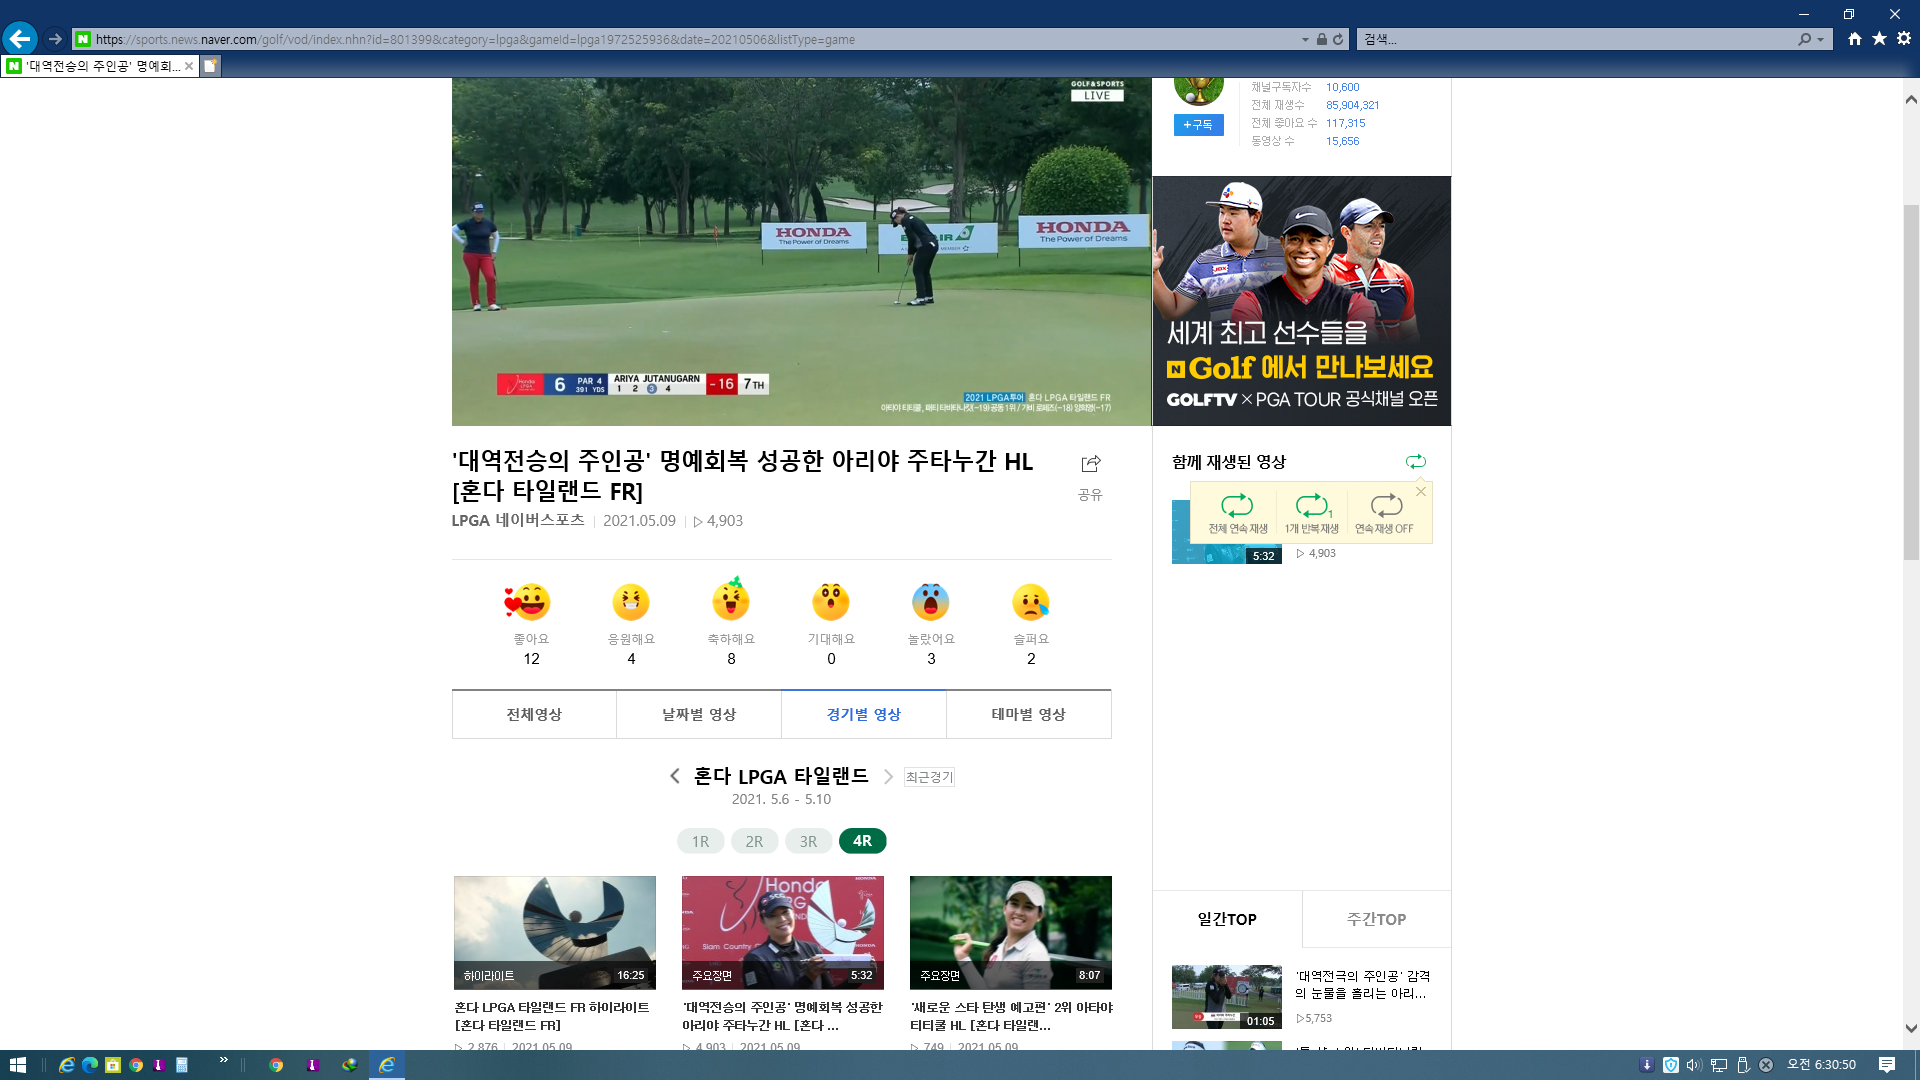
Task: Click the 16:25 하이라이트 video thumbnail
Action: tap(555, 933)
